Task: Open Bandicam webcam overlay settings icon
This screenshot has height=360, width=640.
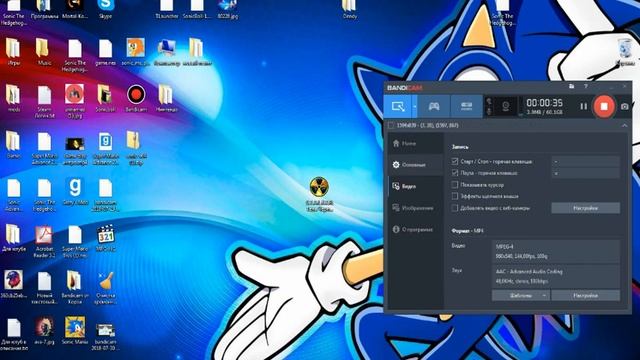Action: point(505,107)
